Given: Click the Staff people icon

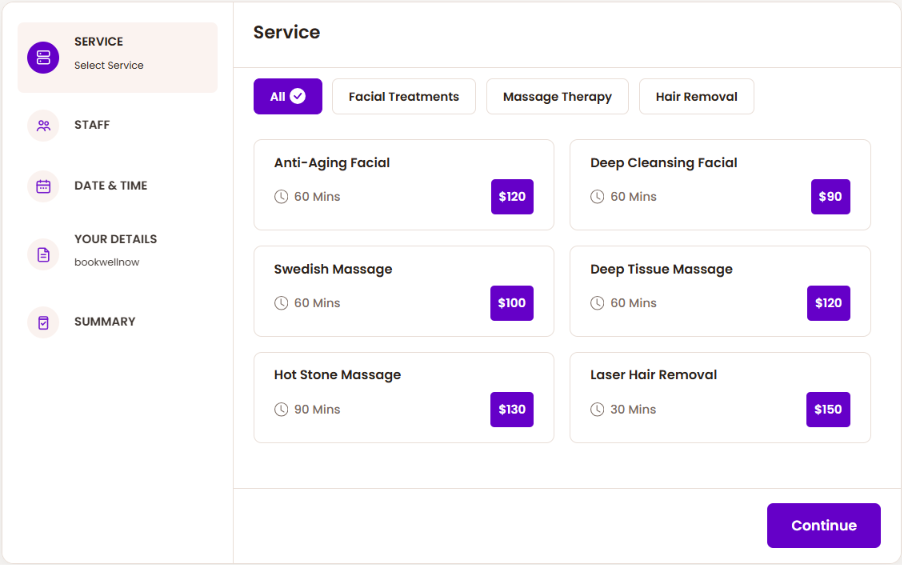Looking at the screenshot, I should (x=43, y=125).
